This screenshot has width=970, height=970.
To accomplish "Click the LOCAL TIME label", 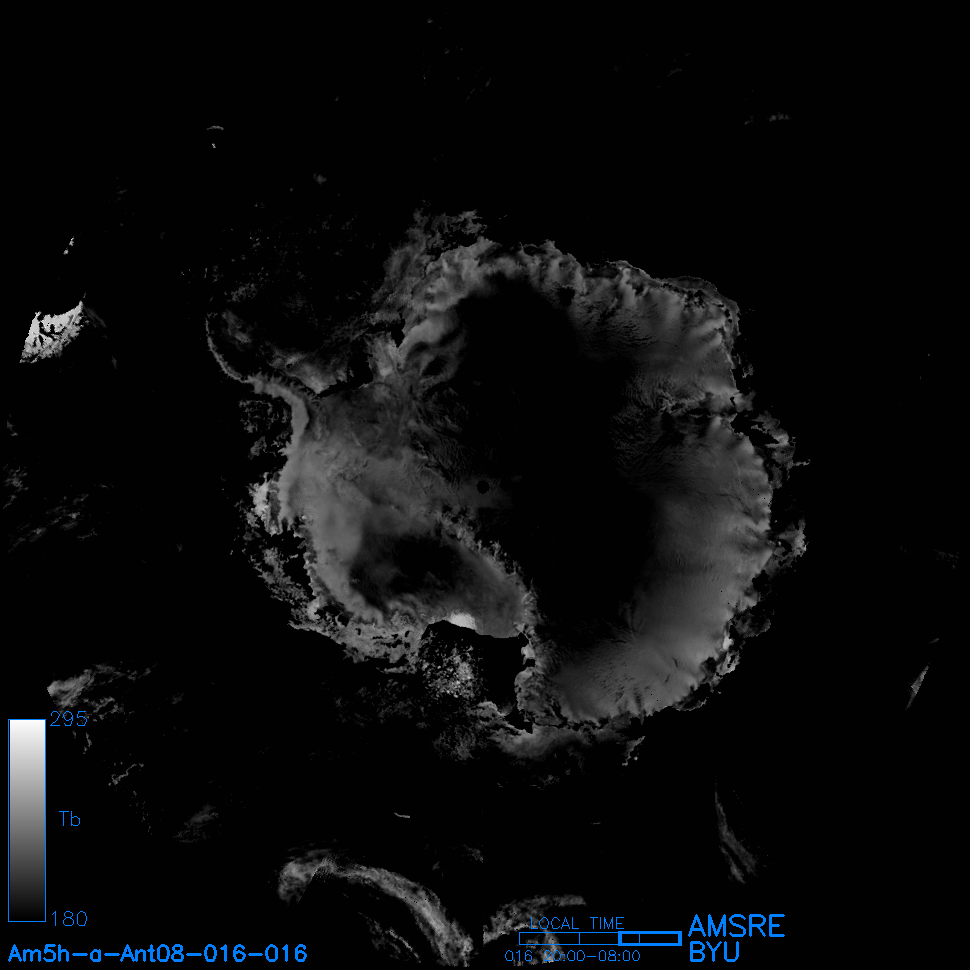I will pos(577,924).
